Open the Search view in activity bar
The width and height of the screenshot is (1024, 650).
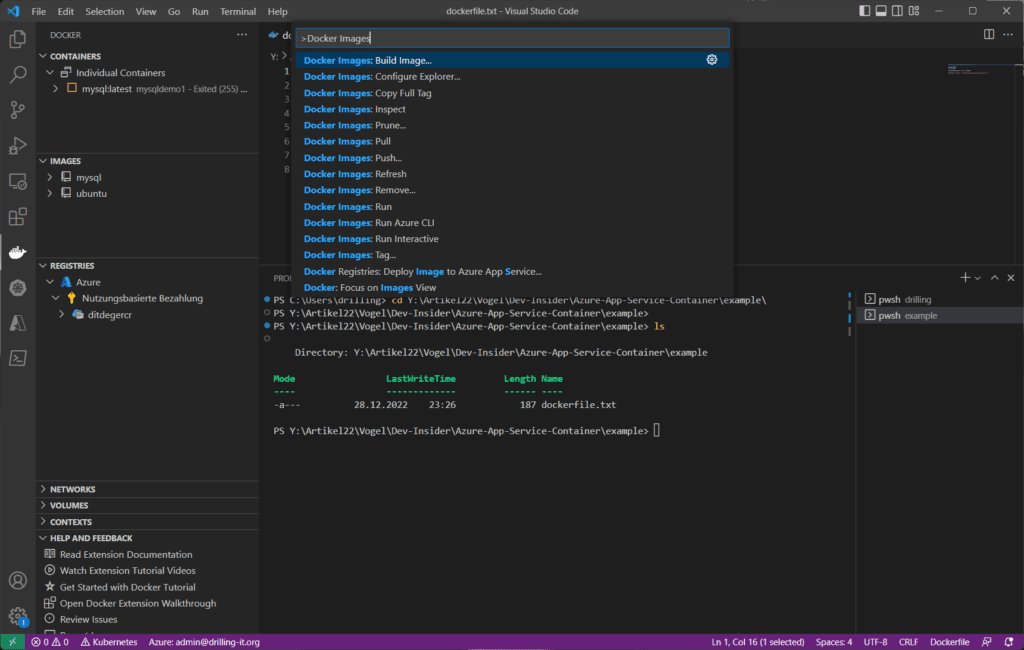point(18,74)
